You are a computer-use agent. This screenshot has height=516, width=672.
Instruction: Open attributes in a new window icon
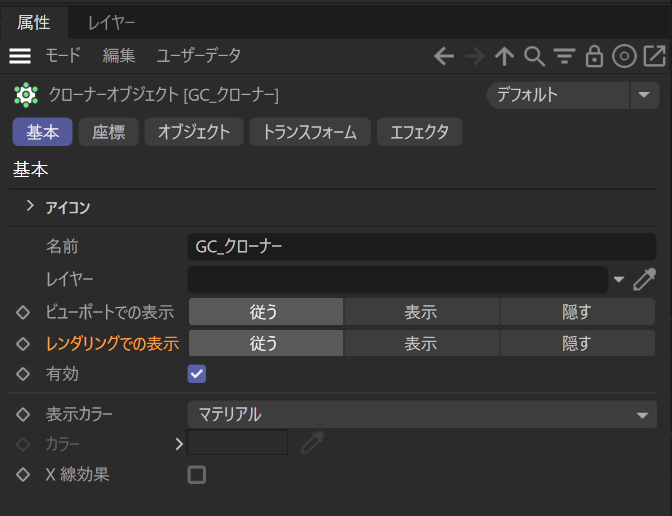coord(654,56)
